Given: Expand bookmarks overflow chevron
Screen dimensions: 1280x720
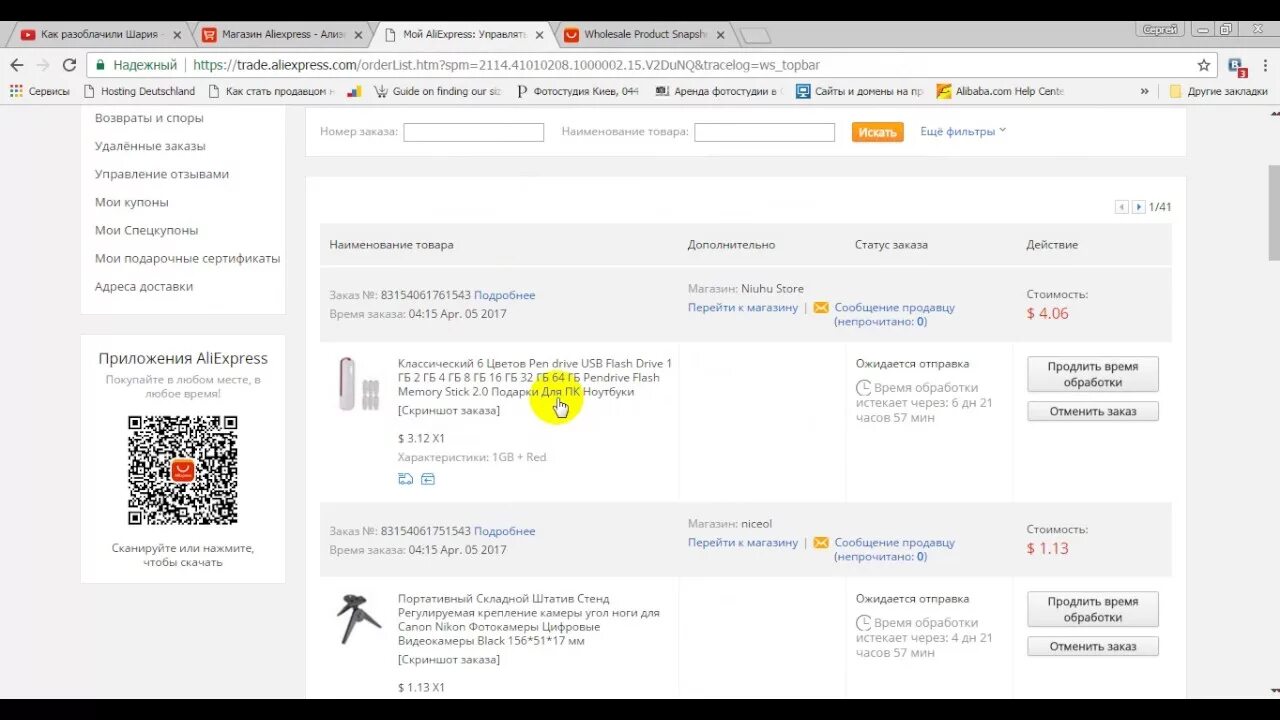Looking at the screenshot, I should pos(1145,91).
